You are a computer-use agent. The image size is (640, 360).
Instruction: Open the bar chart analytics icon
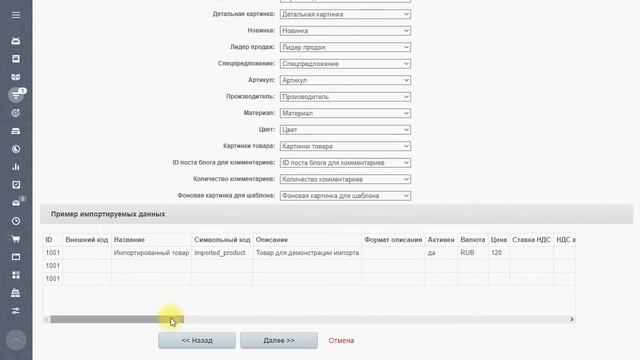(16, 167)
